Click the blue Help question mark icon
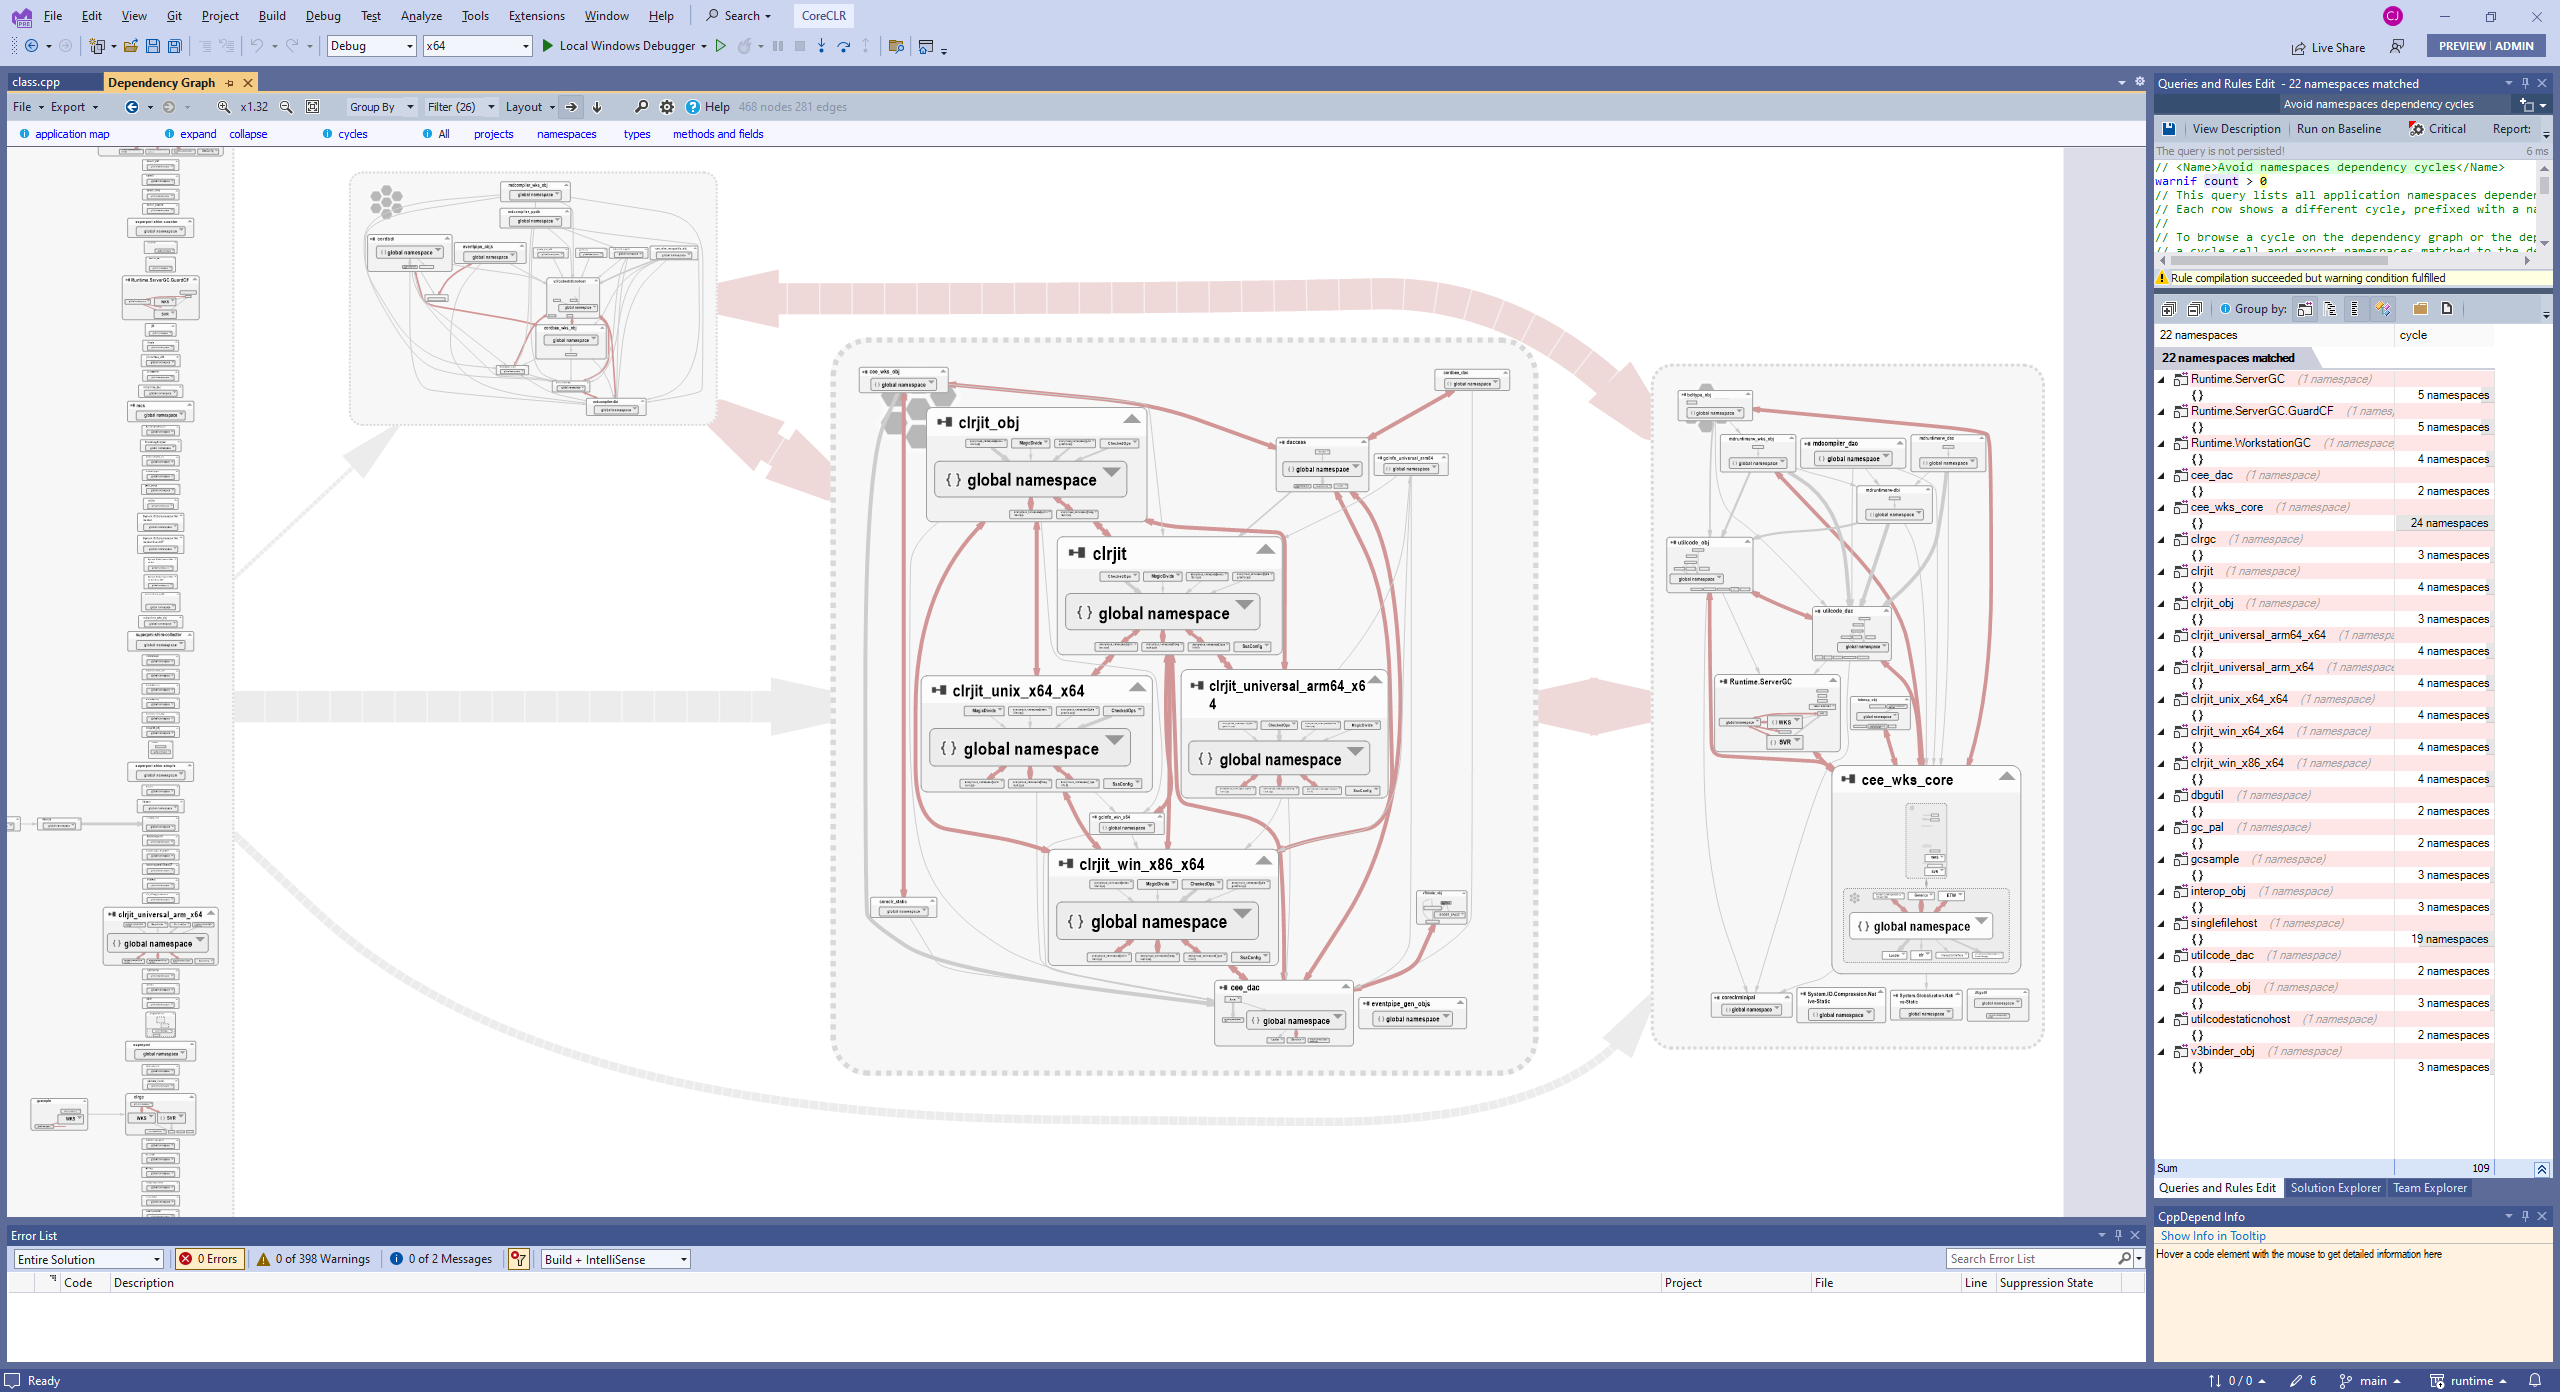 click(692, 107)
